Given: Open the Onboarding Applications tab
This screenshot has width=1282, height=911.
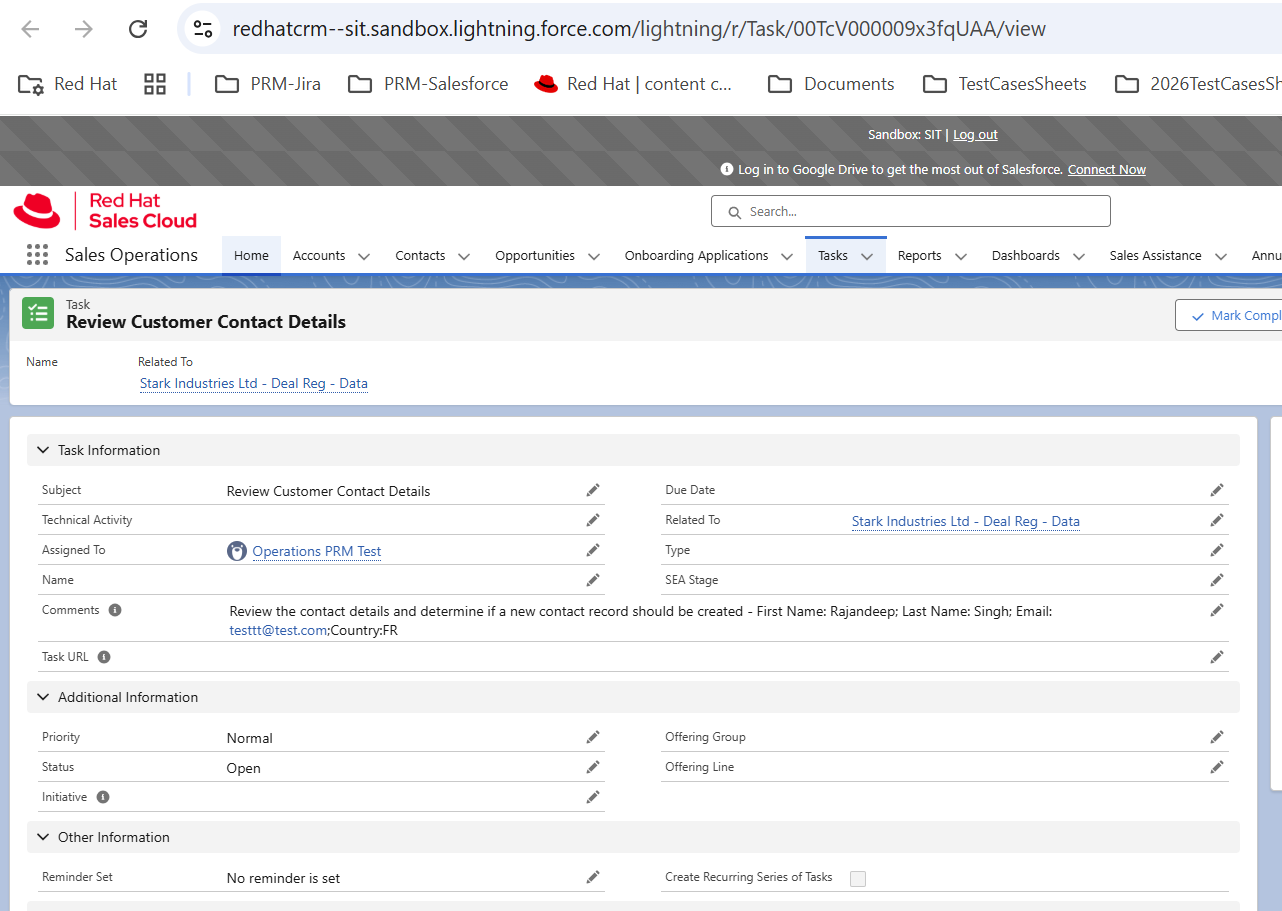Looking at the screenshot, I should [697, 255].
